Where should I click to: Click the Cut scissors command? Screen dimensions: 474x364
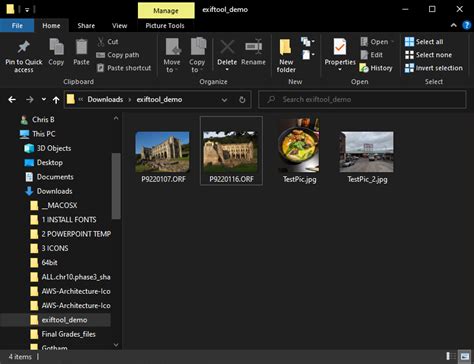coord(107,42)
